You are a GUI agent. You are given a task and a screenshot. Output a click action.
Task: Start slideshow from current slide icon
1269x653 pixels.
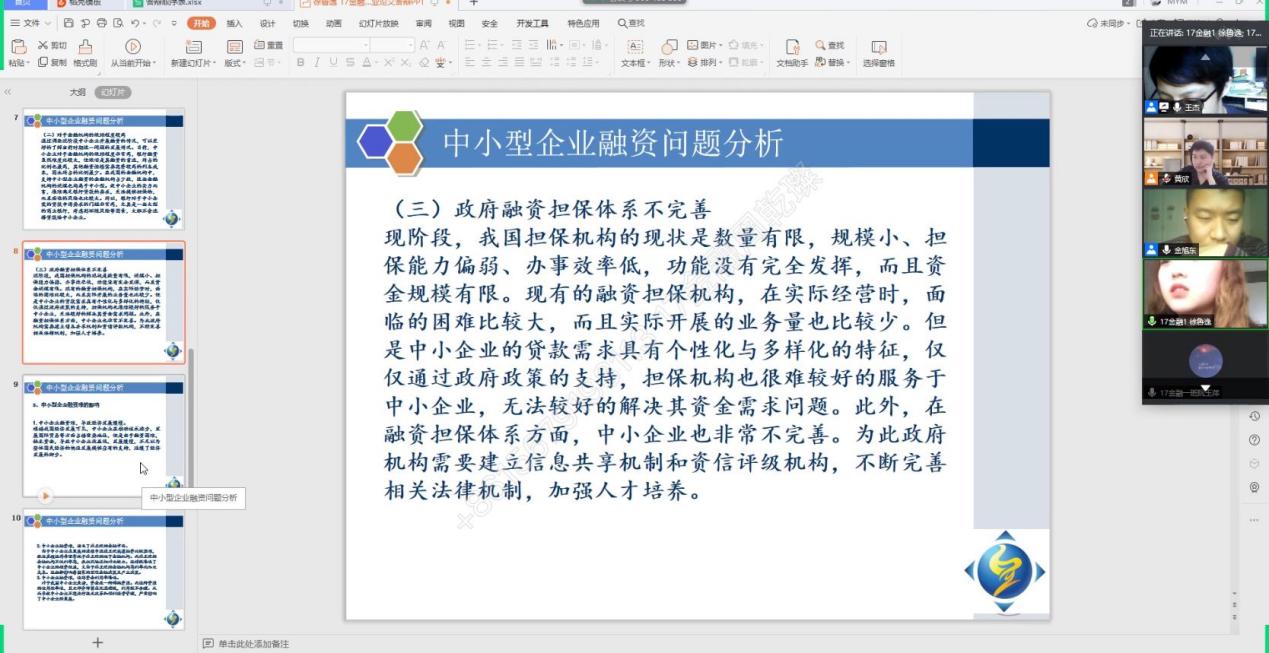click(132, 47)
